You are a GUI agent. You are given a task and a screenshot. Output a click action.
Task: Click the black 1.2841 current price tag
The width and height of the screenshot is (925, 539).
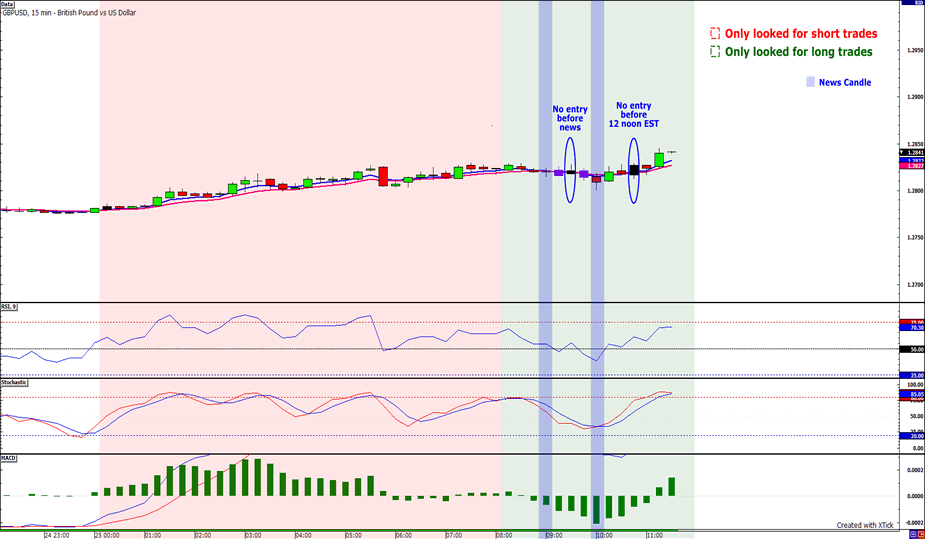coord(912,152)
